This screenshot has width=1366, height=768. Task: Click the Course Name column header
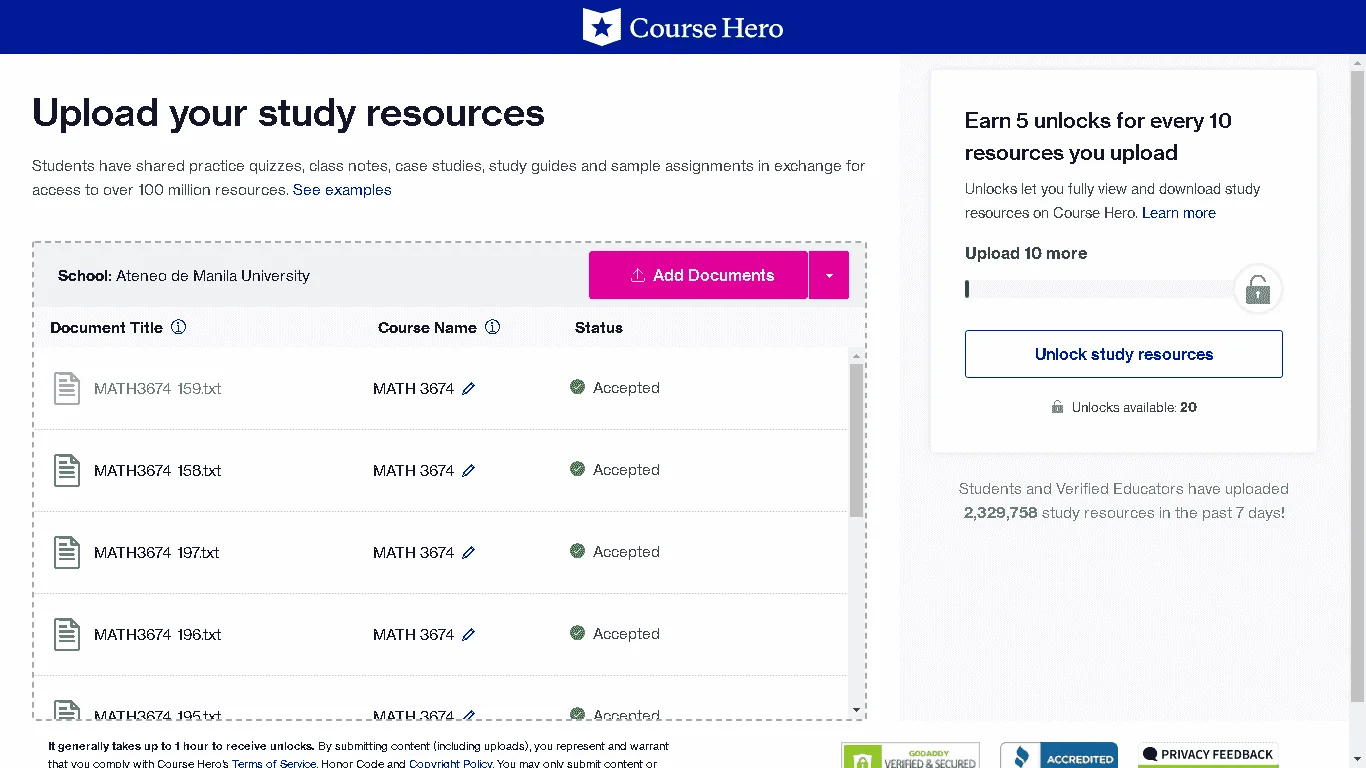(x=427, y=328)
